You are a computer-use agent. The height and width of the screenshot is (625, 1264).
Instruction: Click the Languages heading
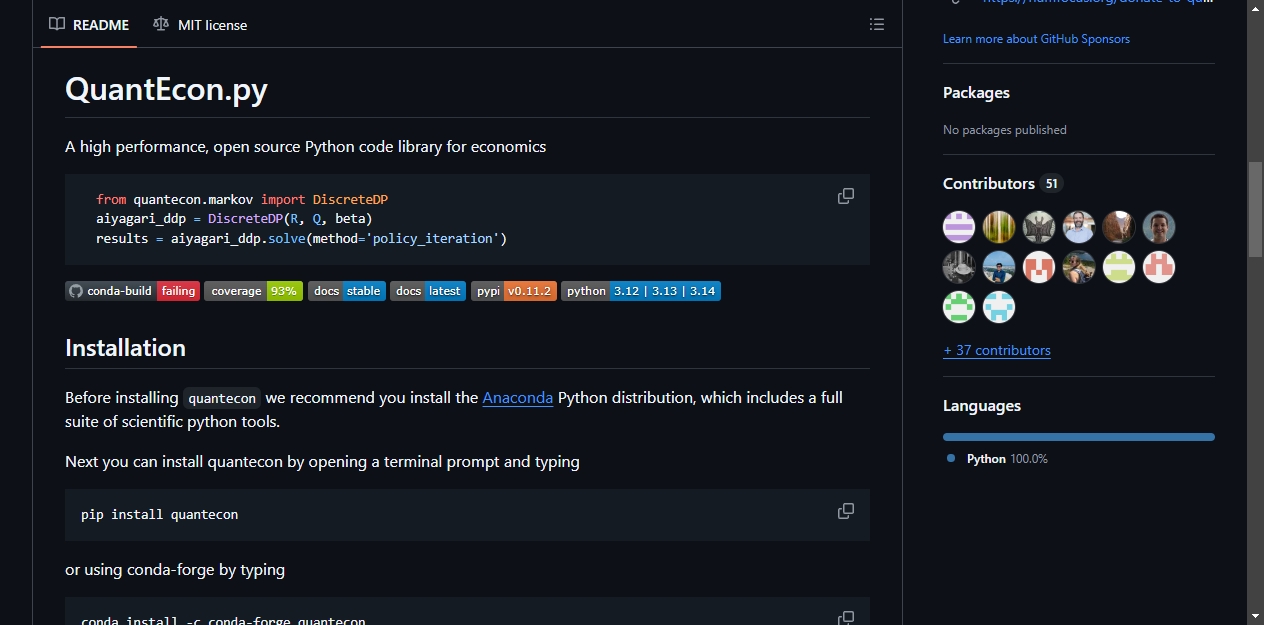[982, 406]
